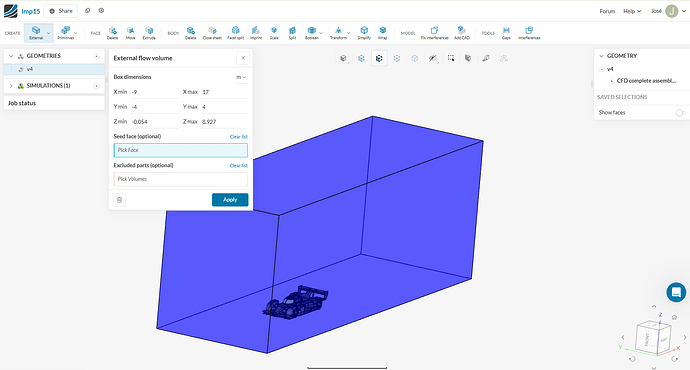Enable box selection tool
Viewport: 690px width, 370px height.
[451, 58]
